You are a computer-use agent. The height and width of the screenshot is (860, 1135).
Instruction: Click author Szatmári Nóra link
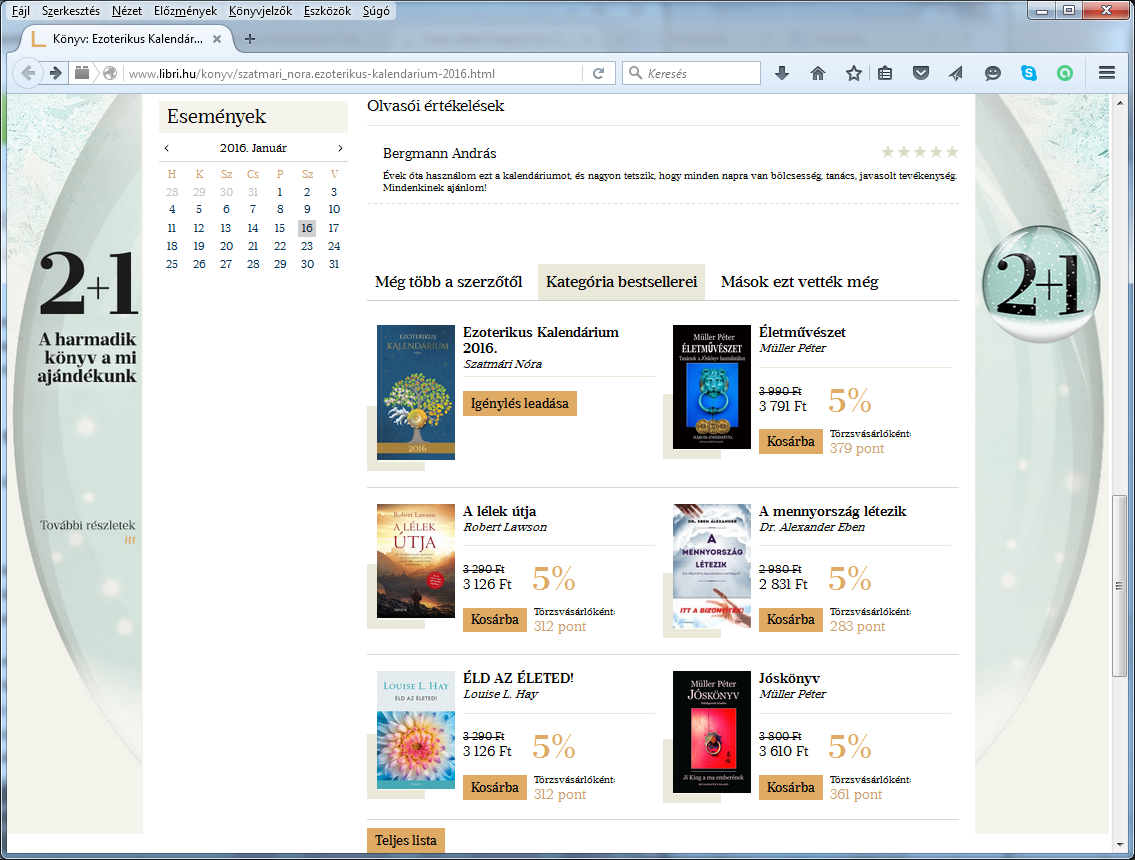[502, 364]
